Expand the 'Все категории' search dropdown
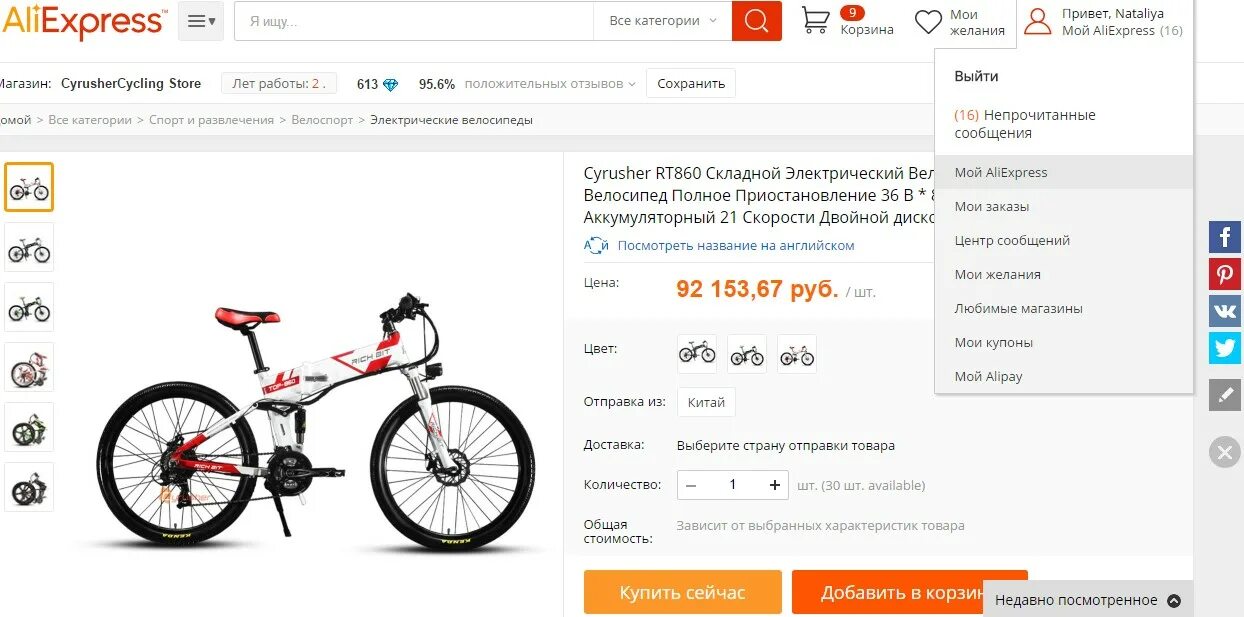1244x617 pixels. tap(663, 21)
